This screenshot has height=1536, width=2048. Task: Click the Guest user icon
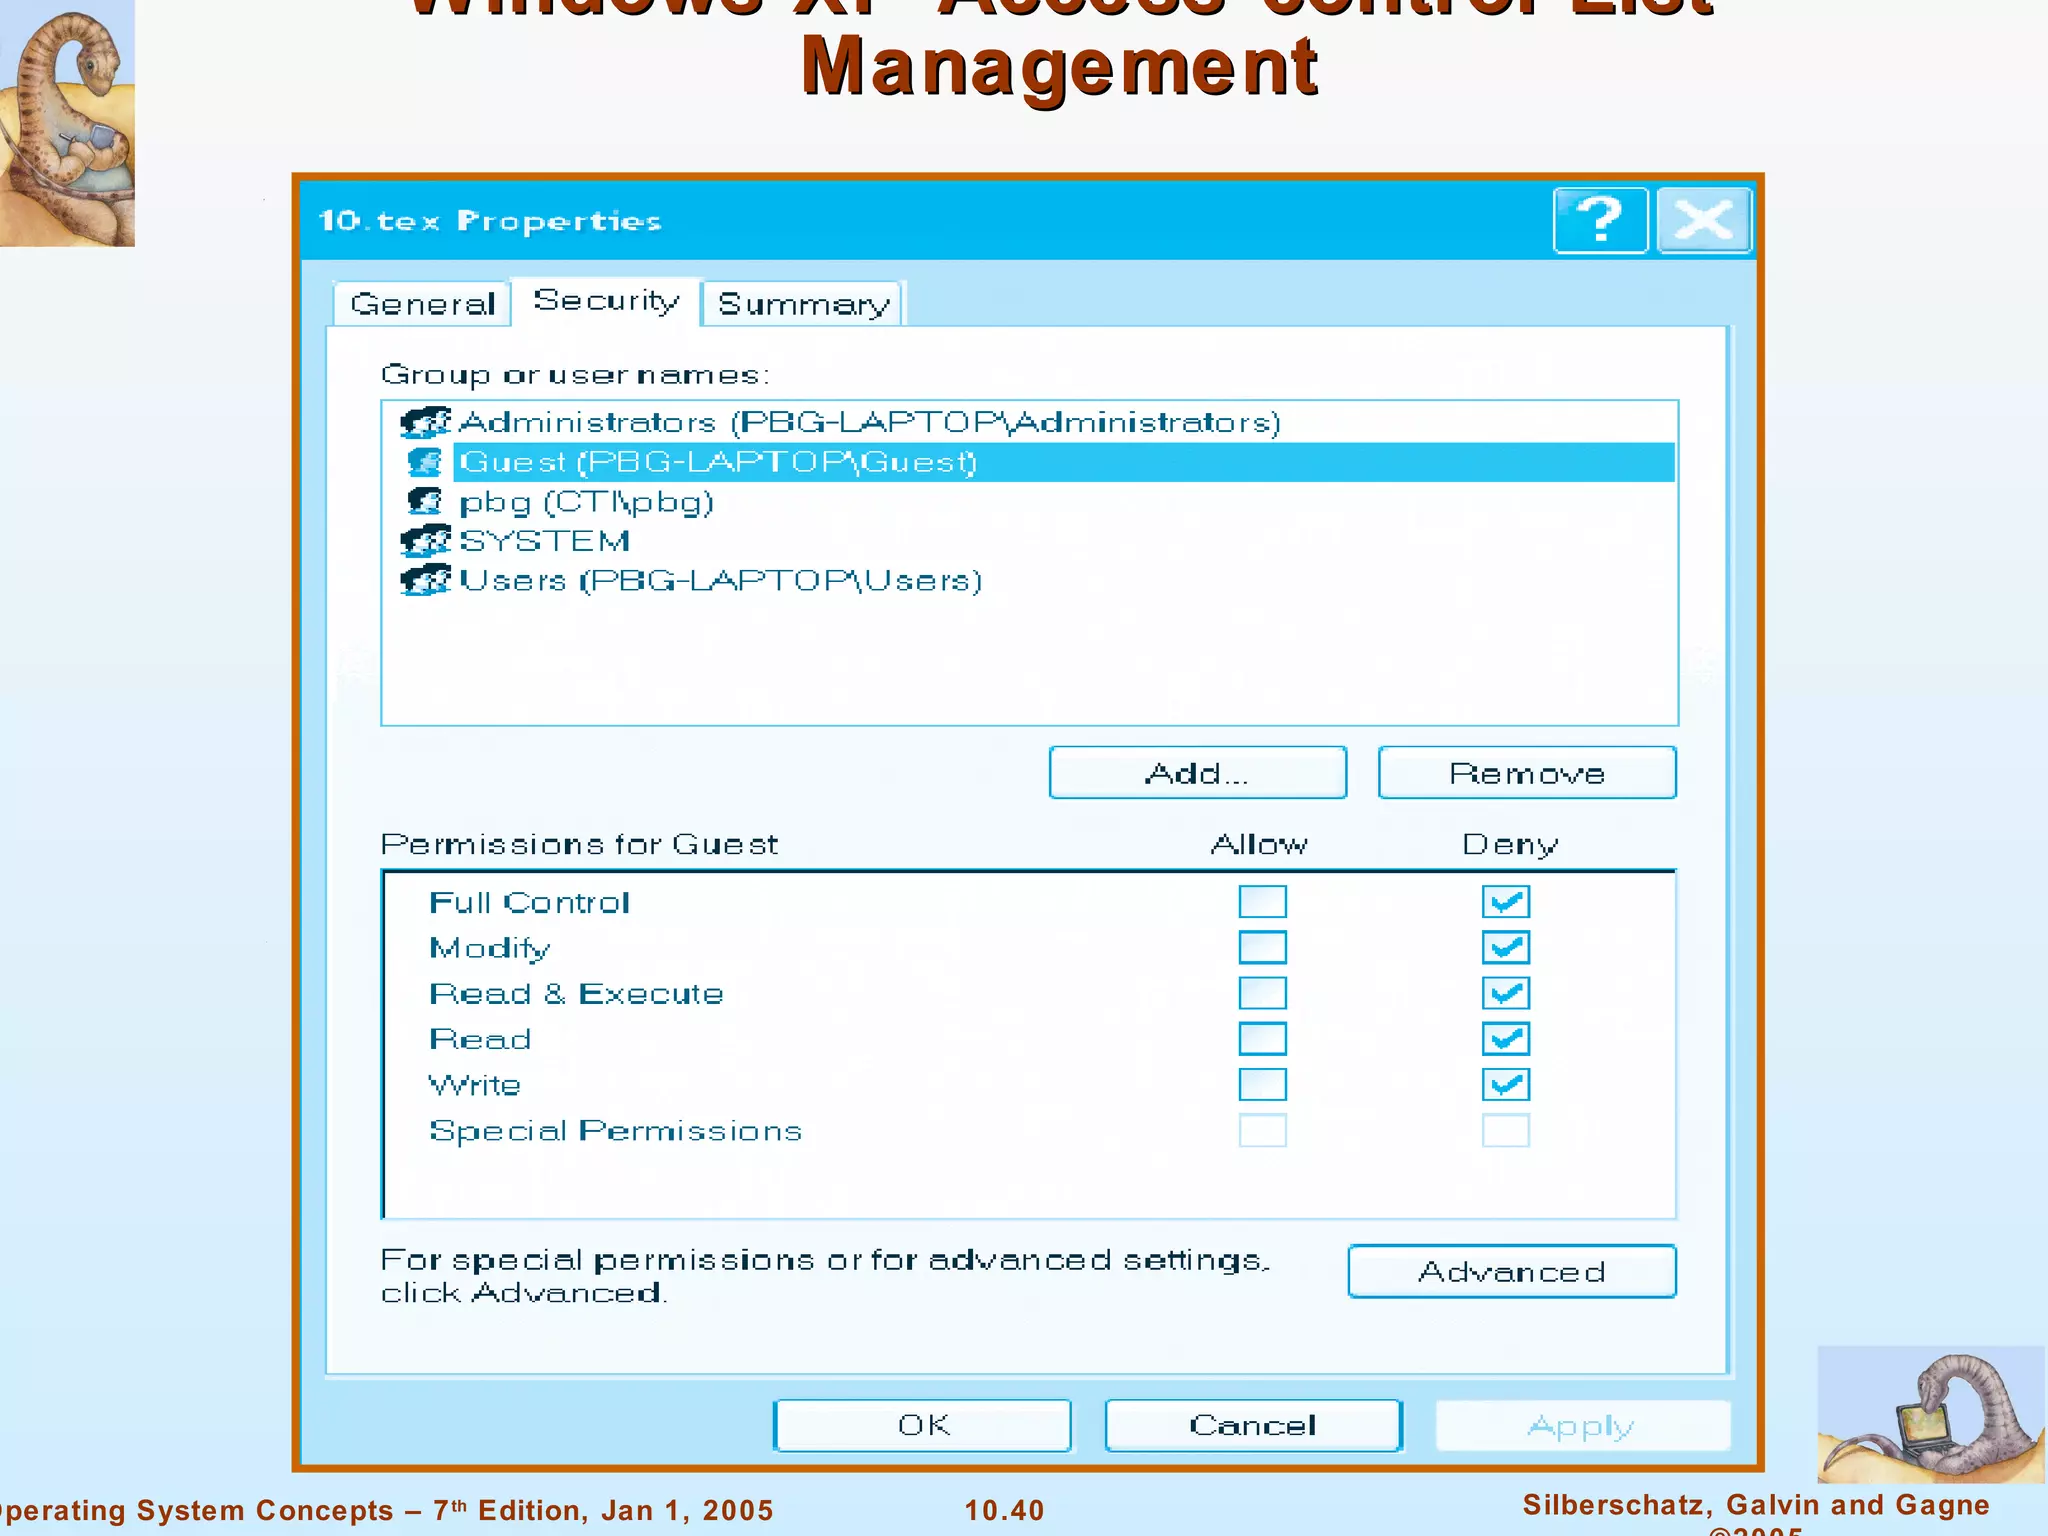425,462
